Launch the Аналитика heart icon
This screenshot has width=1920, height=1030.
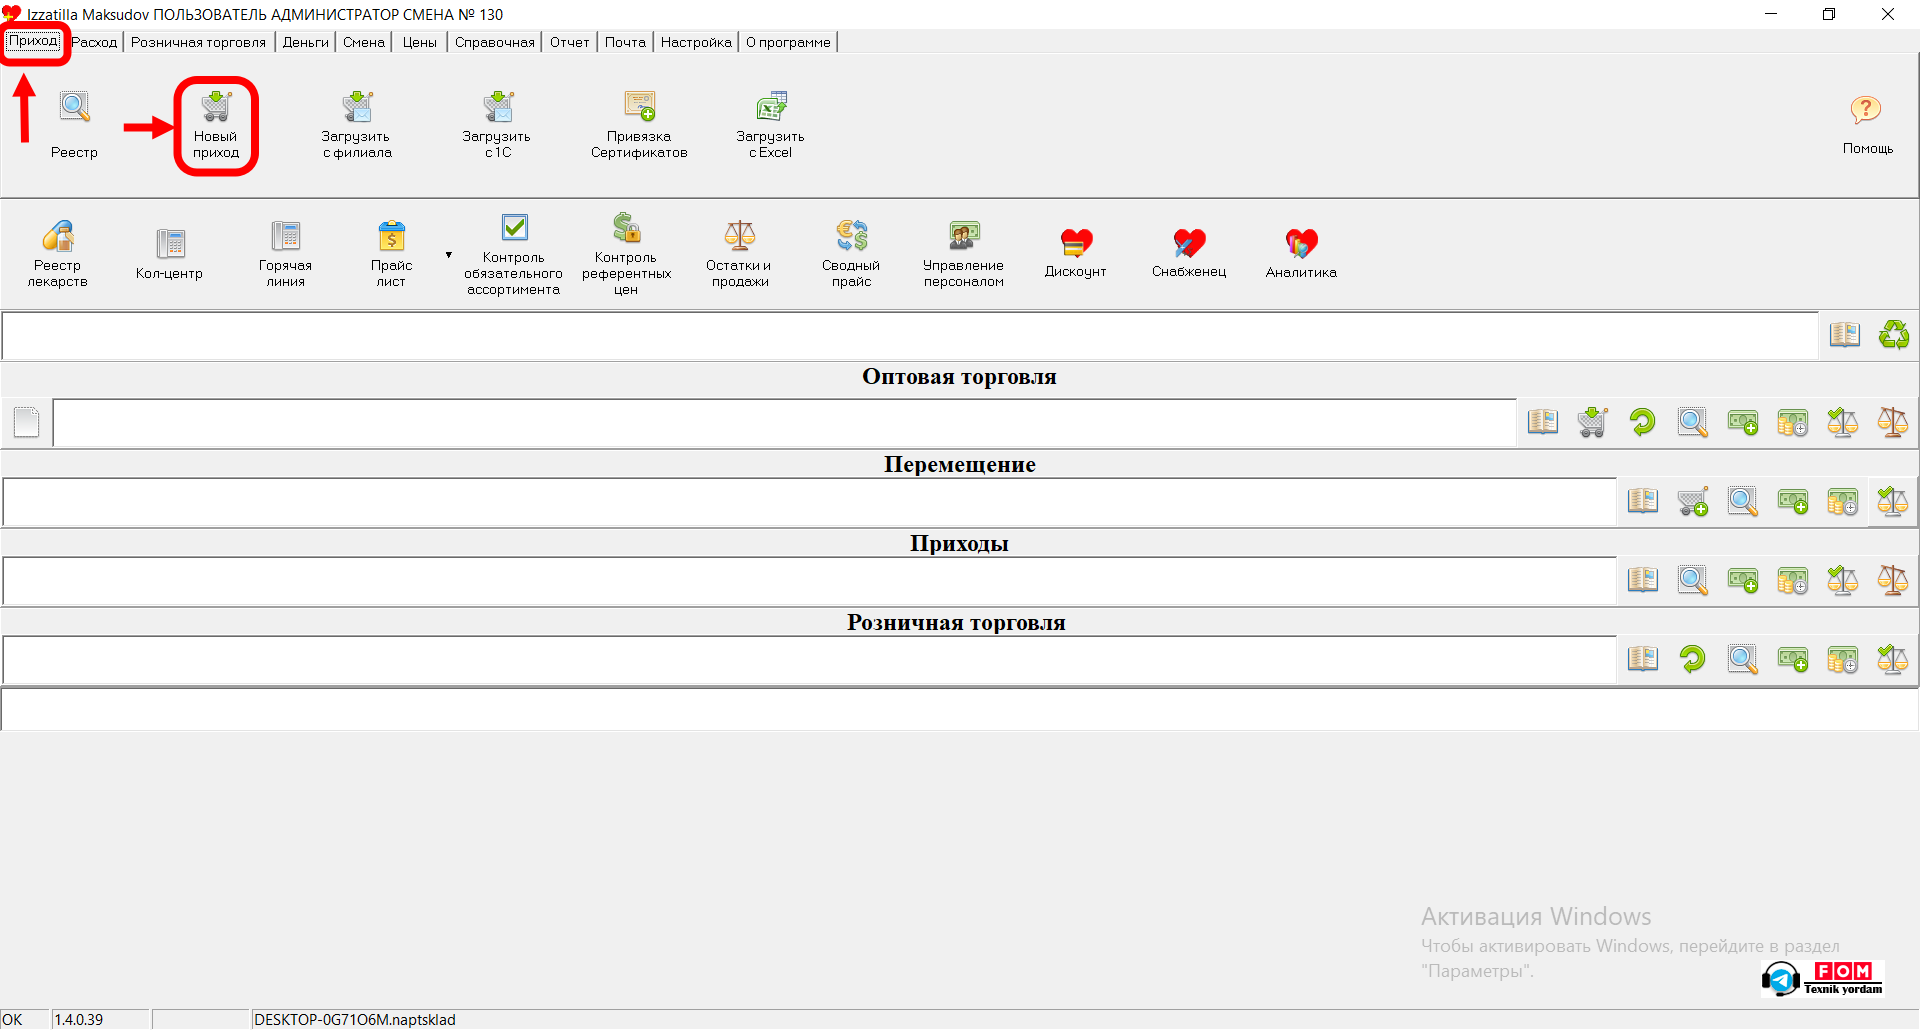point(1301,243)
